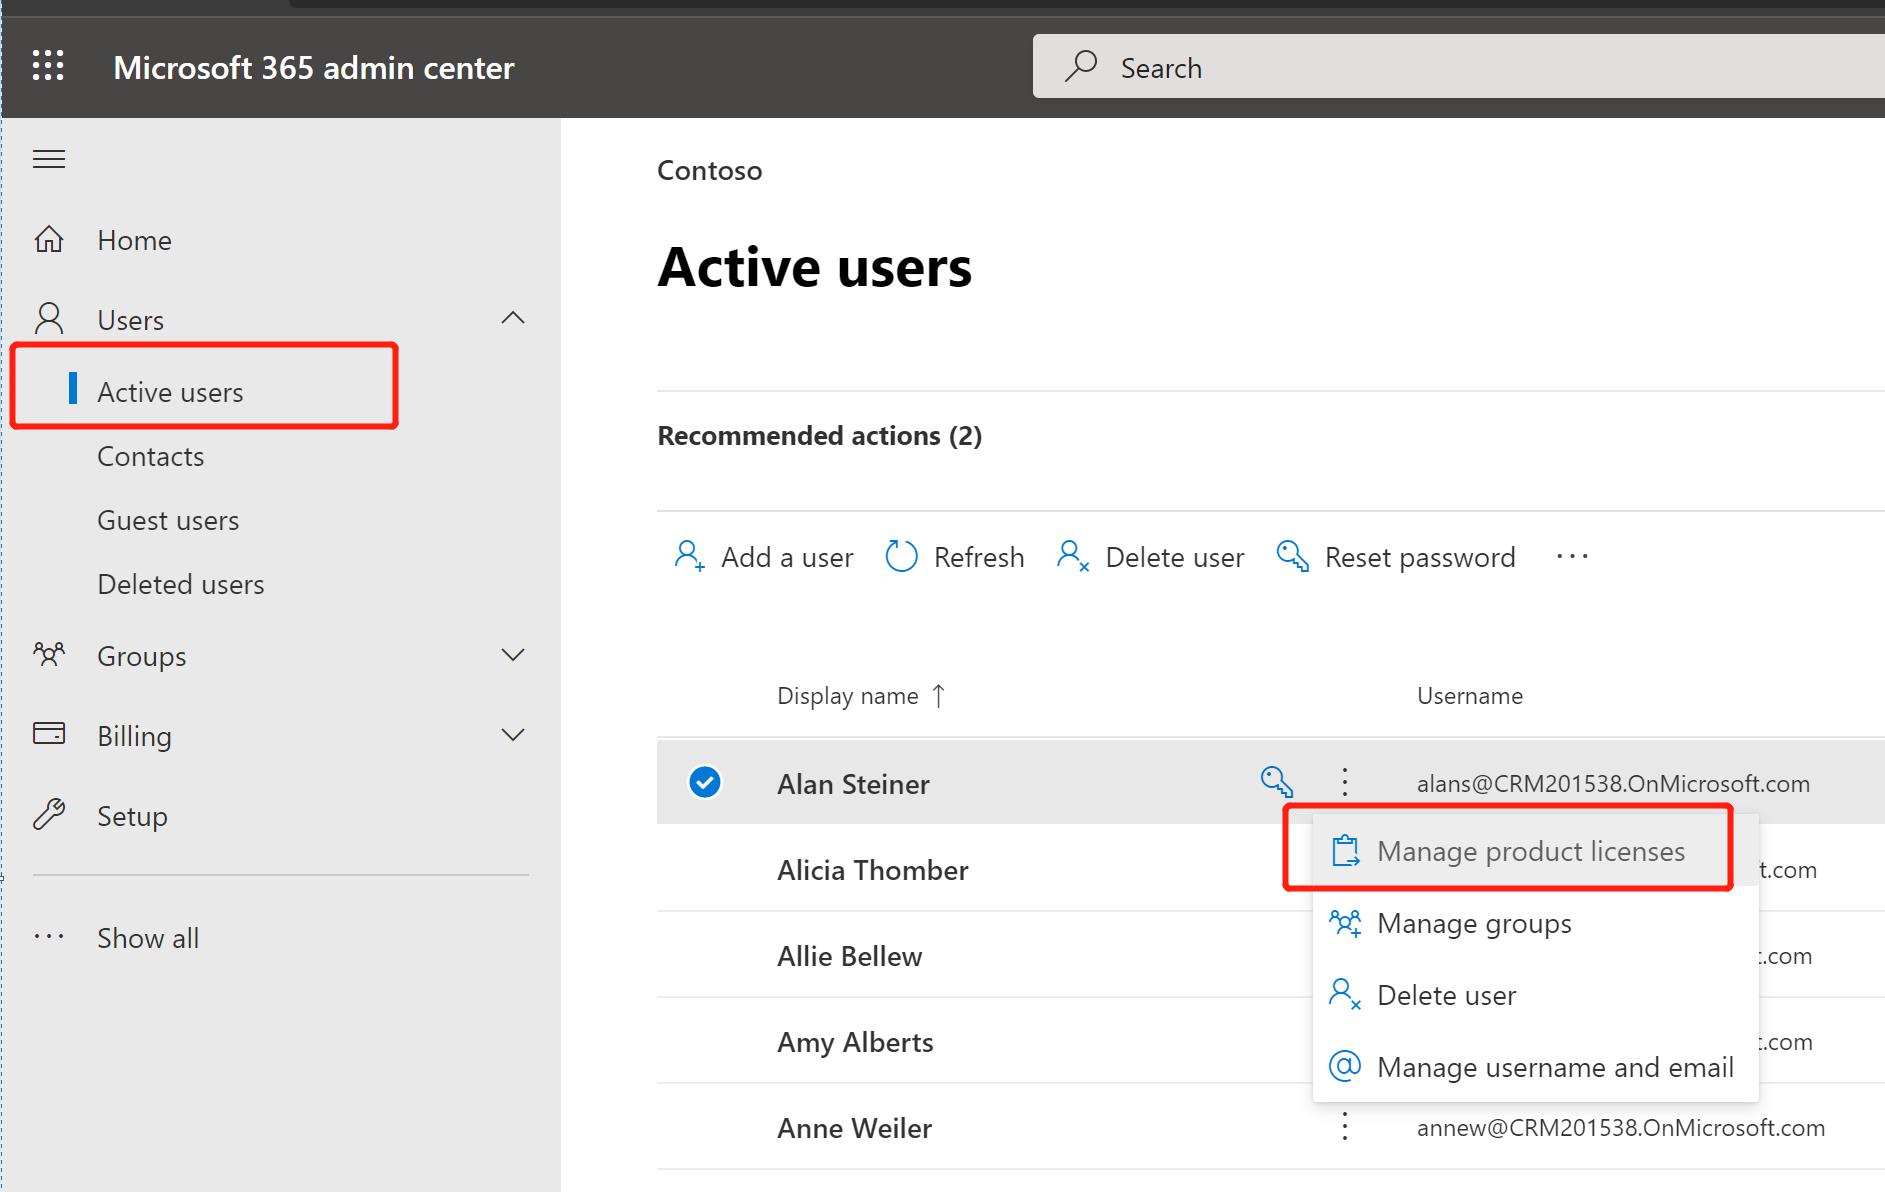Viewport: 1885px width, 1192px height.
Task: Click the Home house icon
Action: click(x=49, y=240)
